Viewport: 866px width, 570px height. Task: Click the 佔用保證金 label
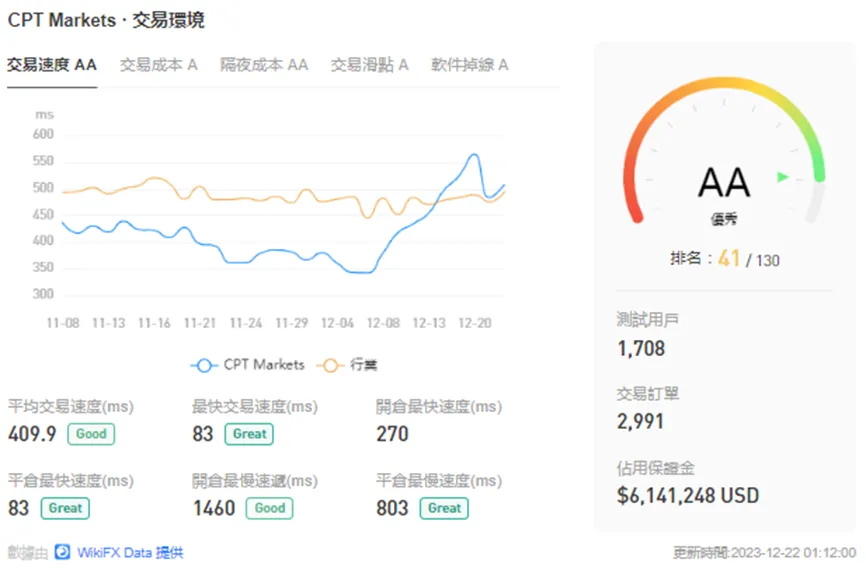point(656,468)
